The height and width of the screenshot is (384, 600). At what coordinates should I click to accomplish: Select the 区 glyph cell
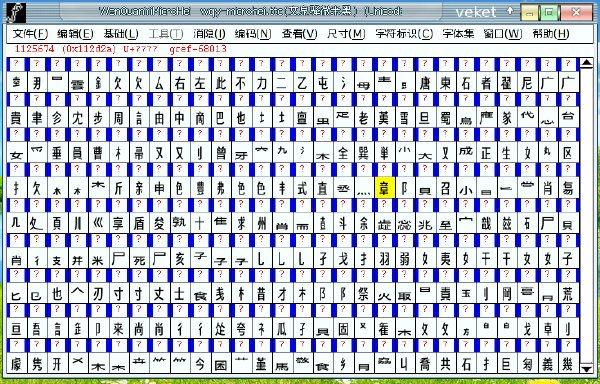click(568, 153)
